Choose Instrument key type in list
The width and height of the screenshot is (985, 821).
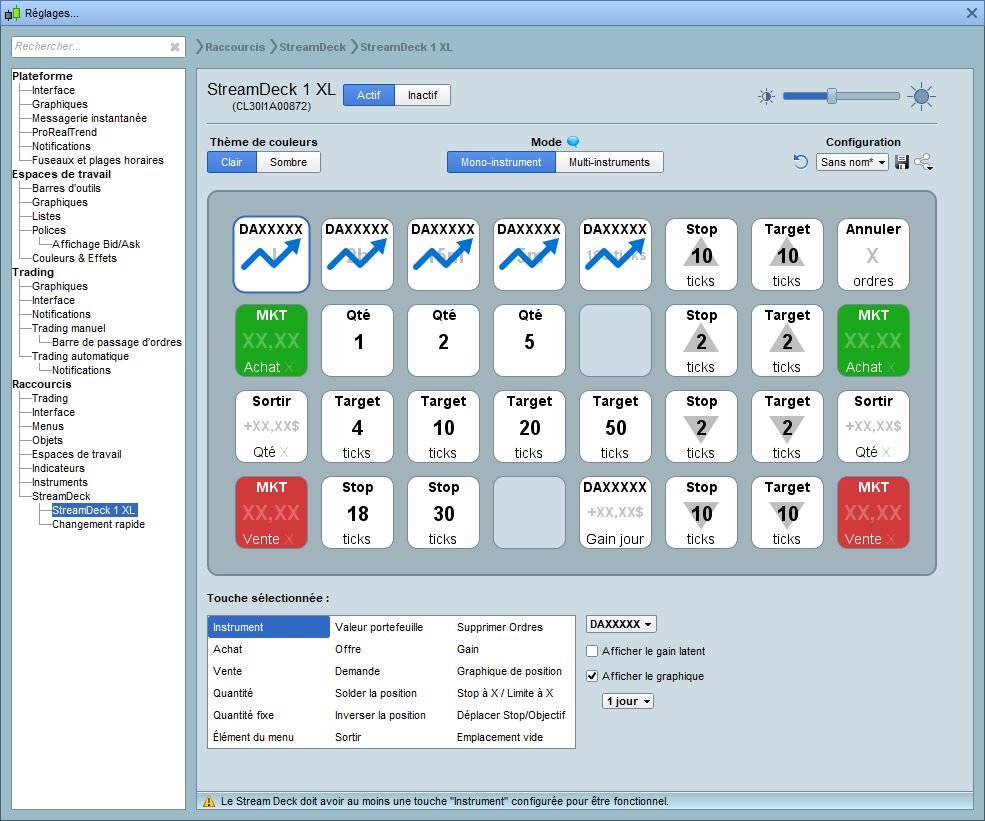(x=269, y=627)
